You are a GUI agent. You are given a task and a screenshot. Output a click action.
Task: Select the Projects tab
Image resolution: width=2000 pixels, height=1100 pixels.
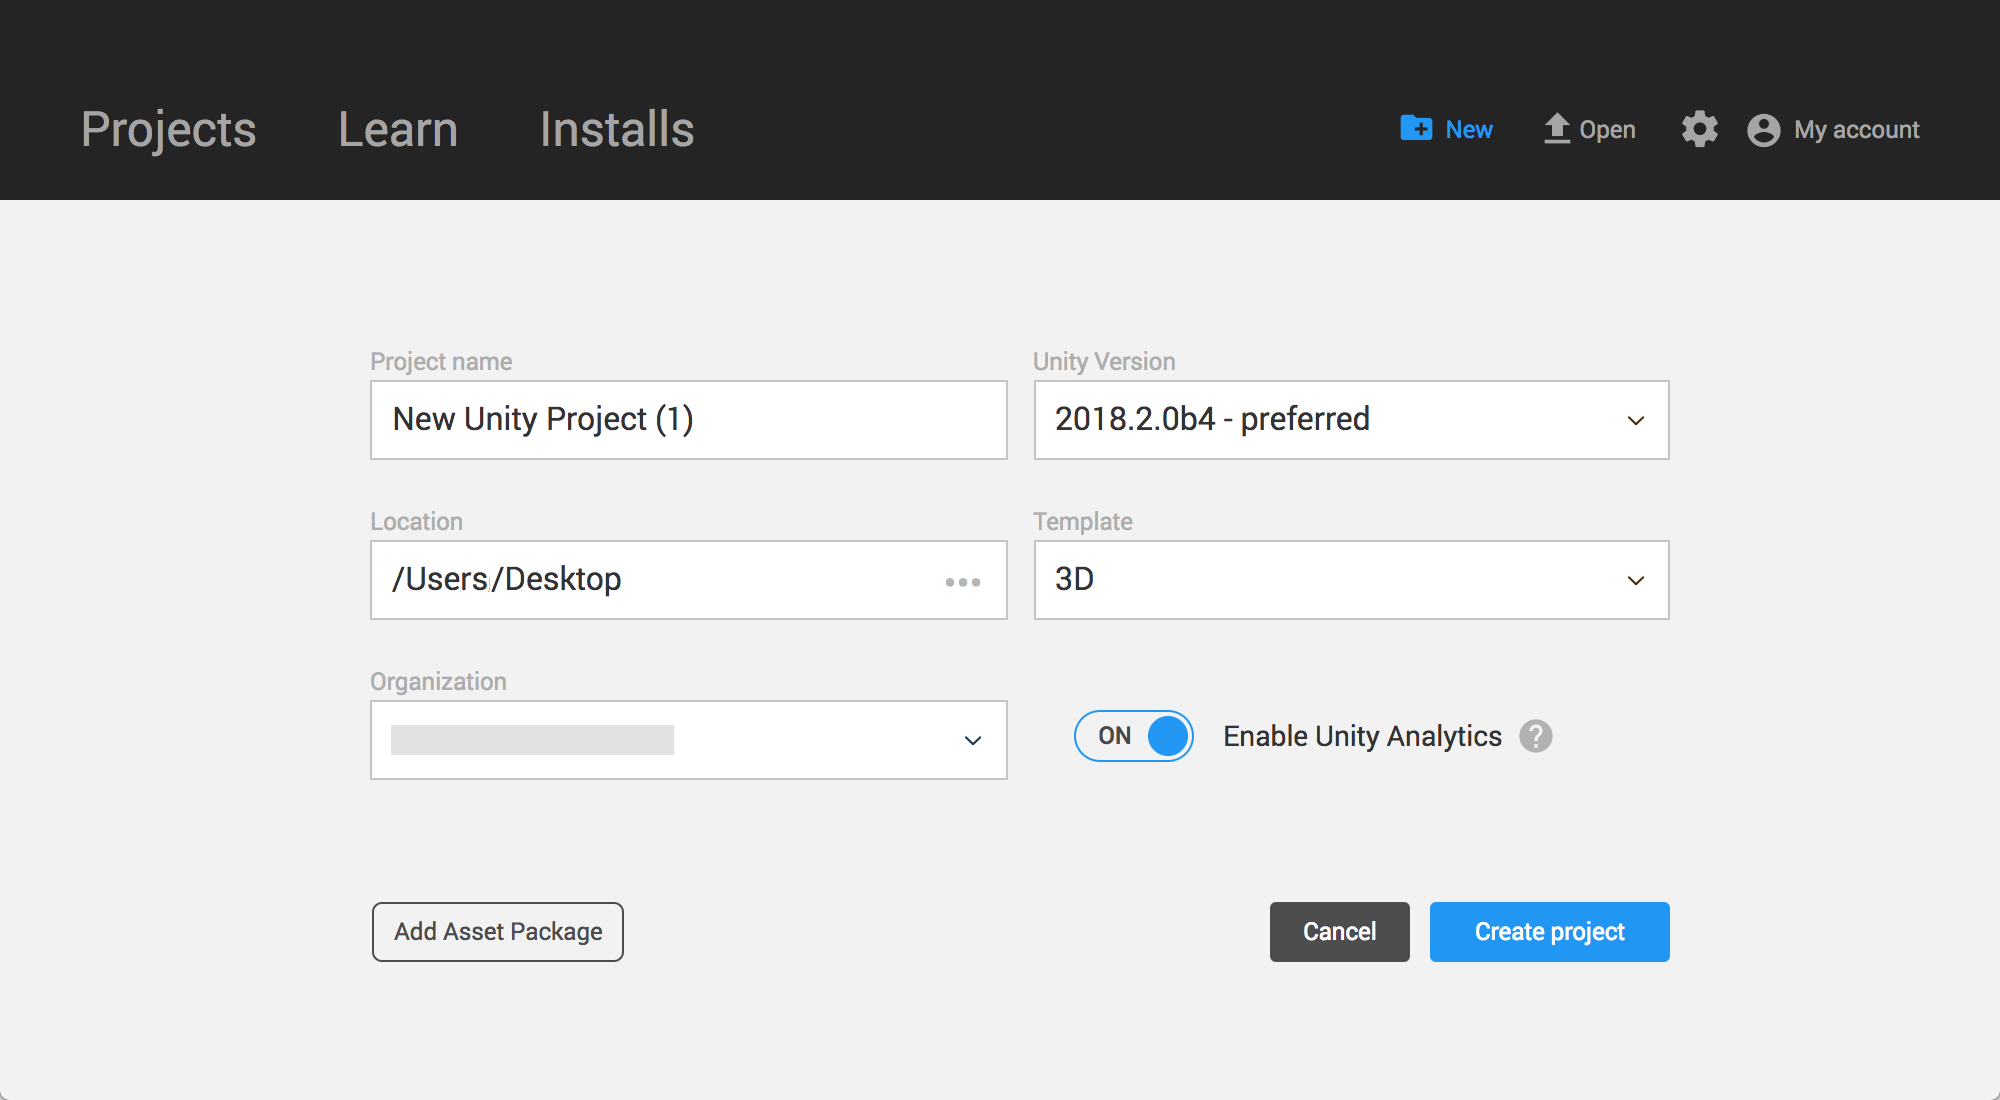point(167,129)
